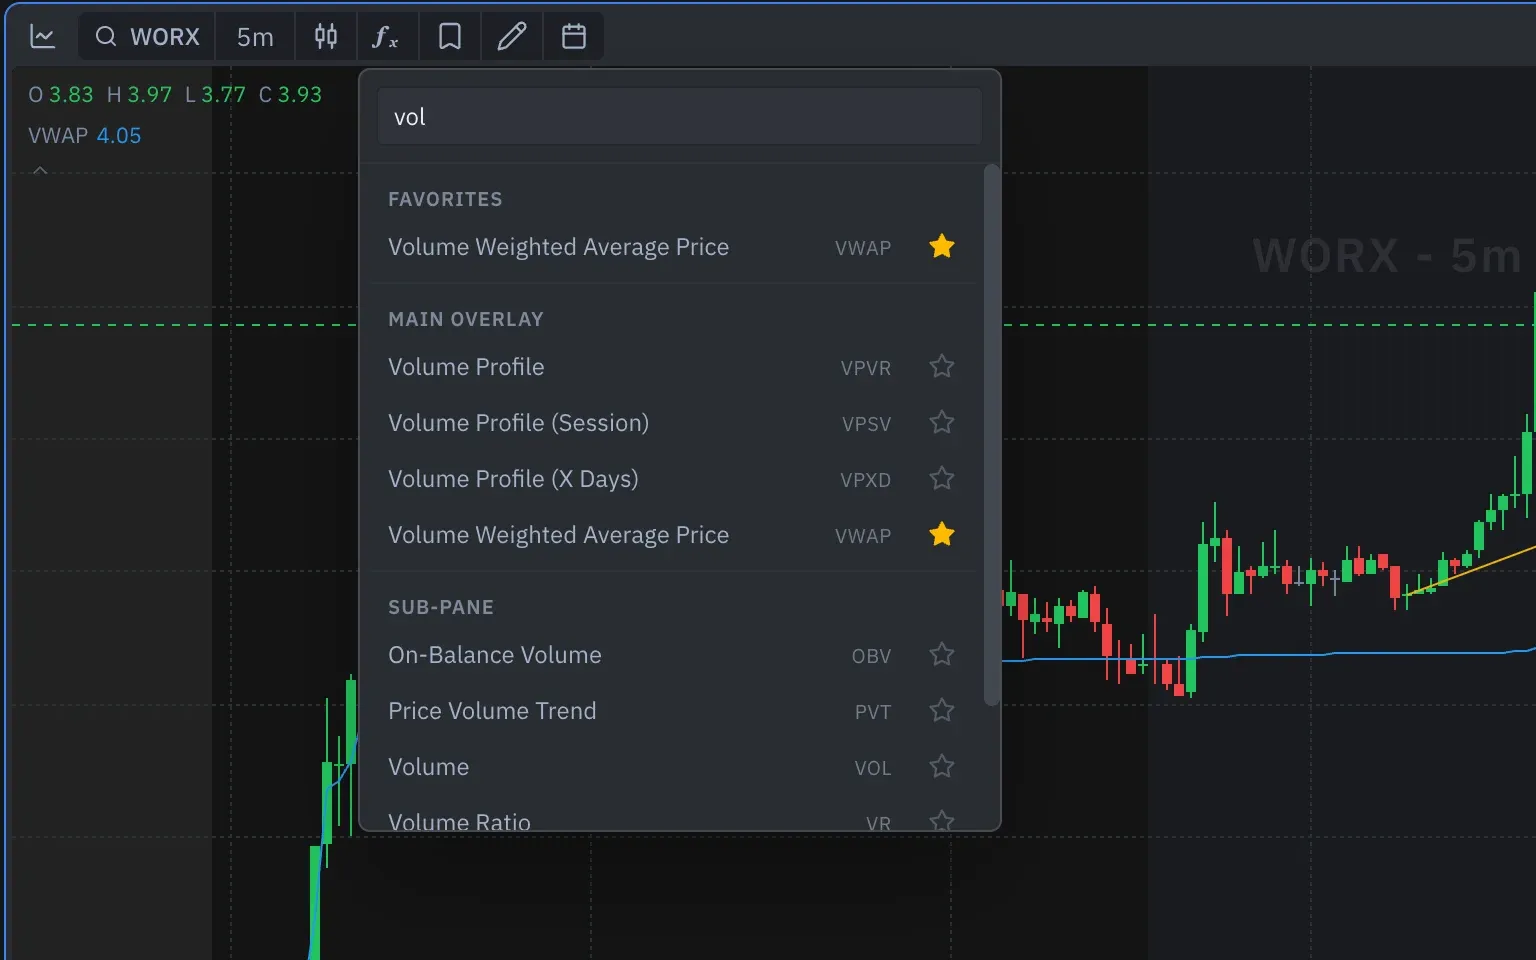This screenshot has width=1536, height=960.
Task: Unfavorite VWAP in the Favorites section
Action: coord(942,246)
